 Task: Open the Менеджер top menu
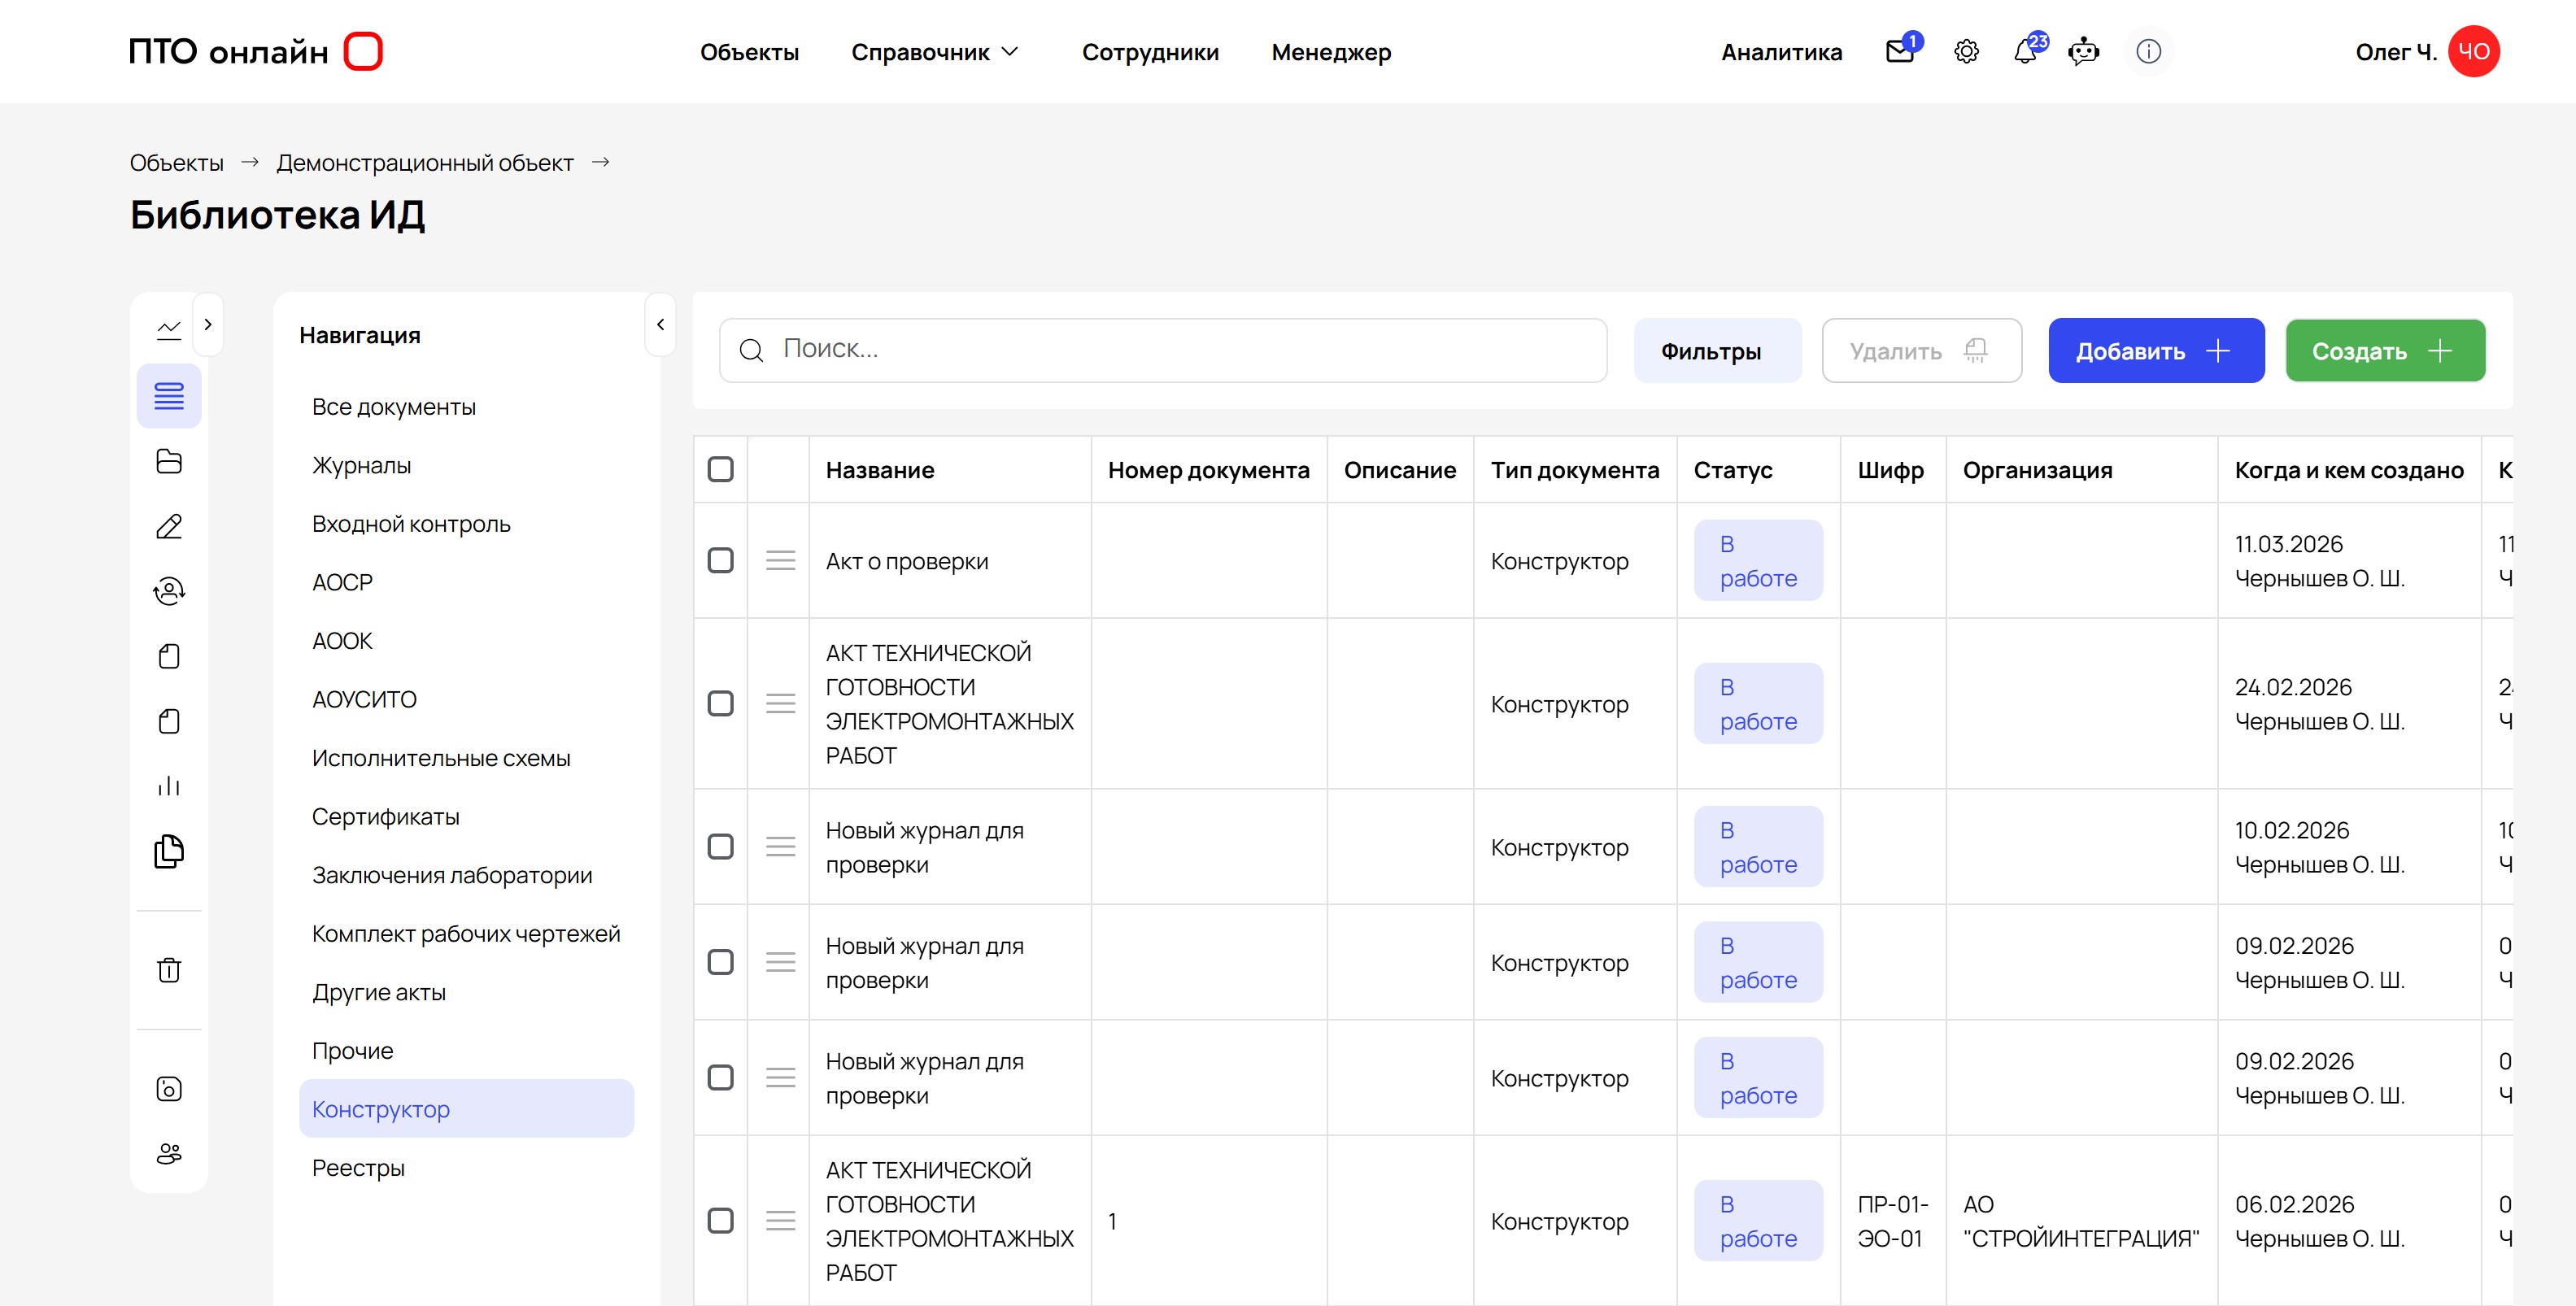(x=1331, y=52)
